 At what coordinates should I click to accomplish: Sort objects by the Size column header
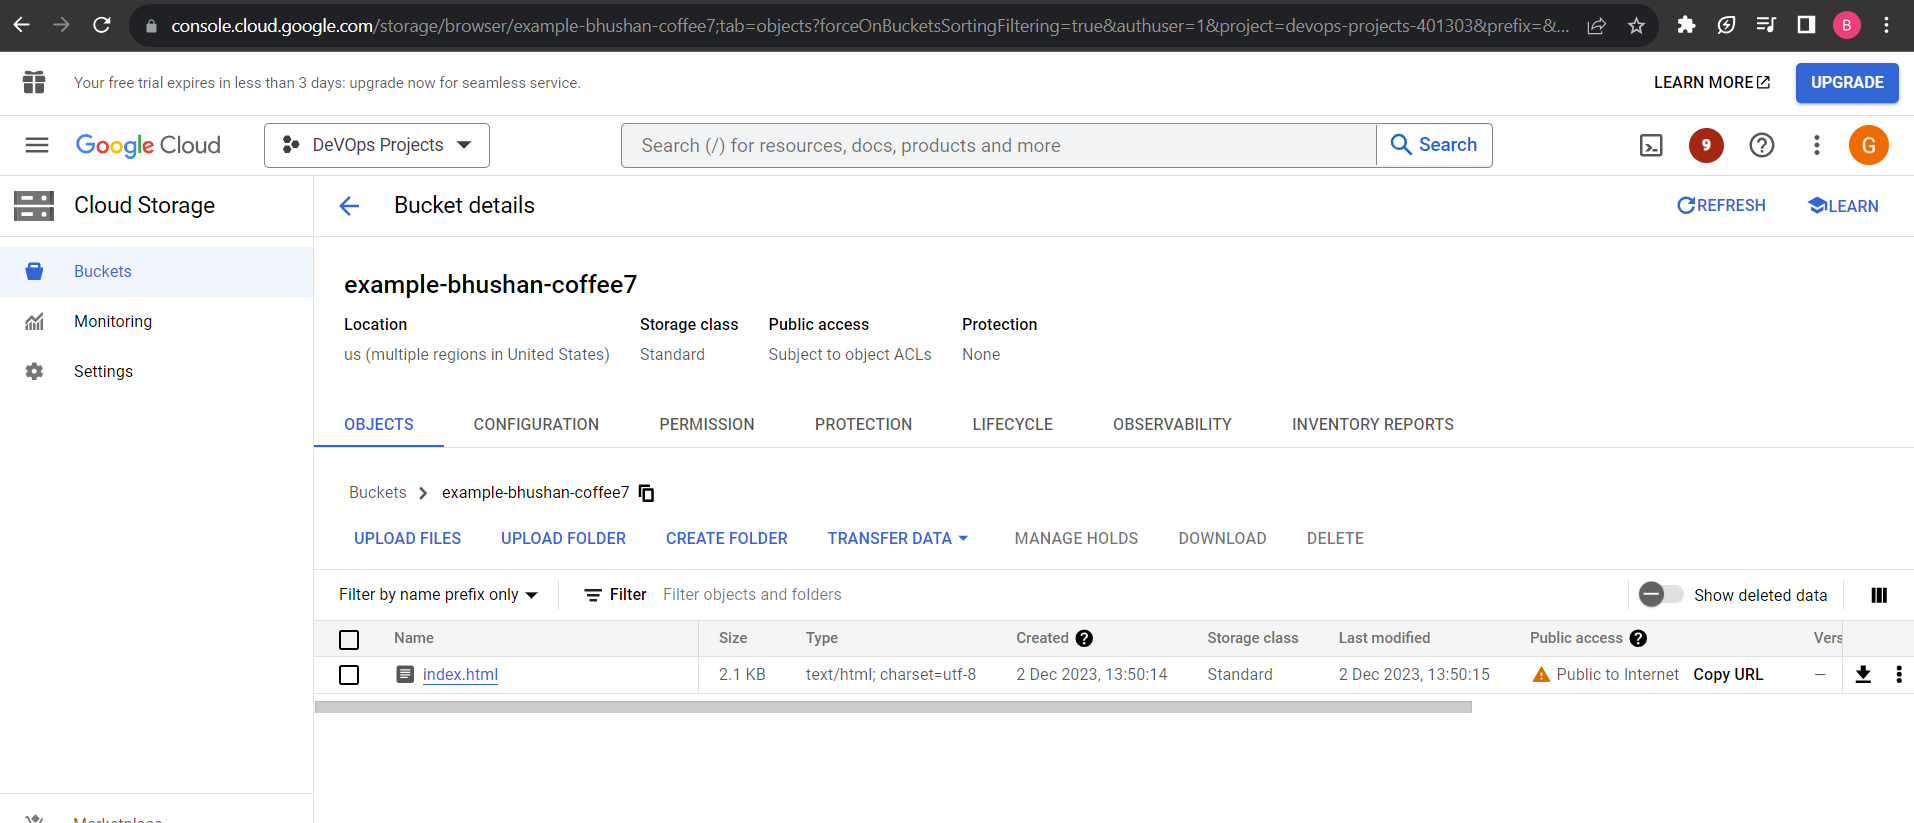coord(733,638)
